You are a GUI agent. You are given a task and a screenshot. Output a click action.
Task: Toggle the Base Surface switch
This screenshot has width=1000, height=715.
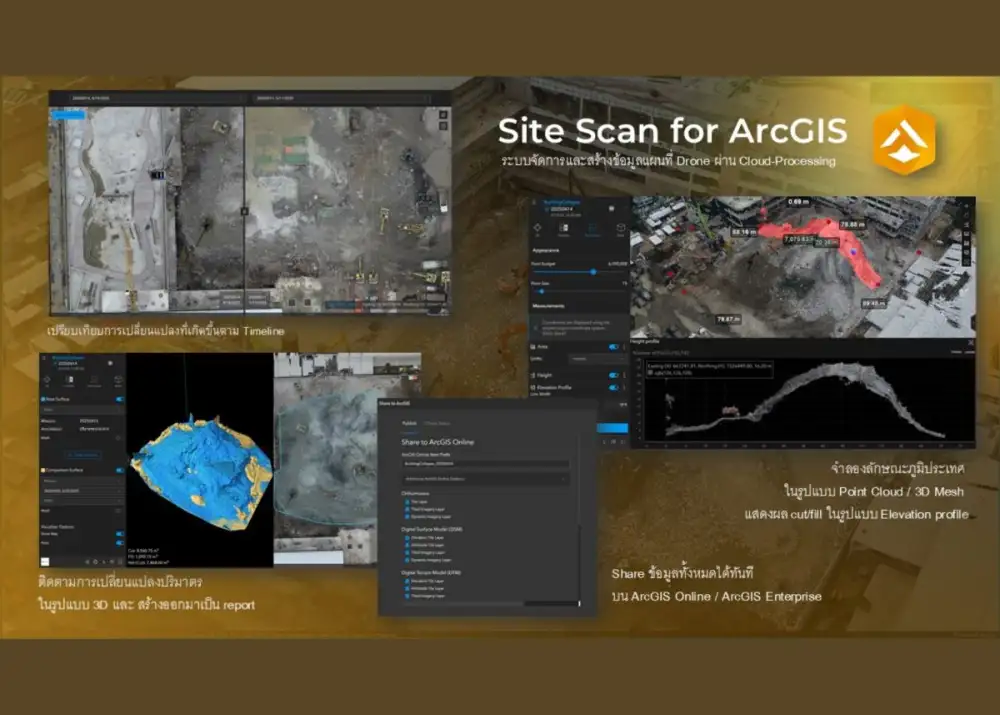pos(120,399)
